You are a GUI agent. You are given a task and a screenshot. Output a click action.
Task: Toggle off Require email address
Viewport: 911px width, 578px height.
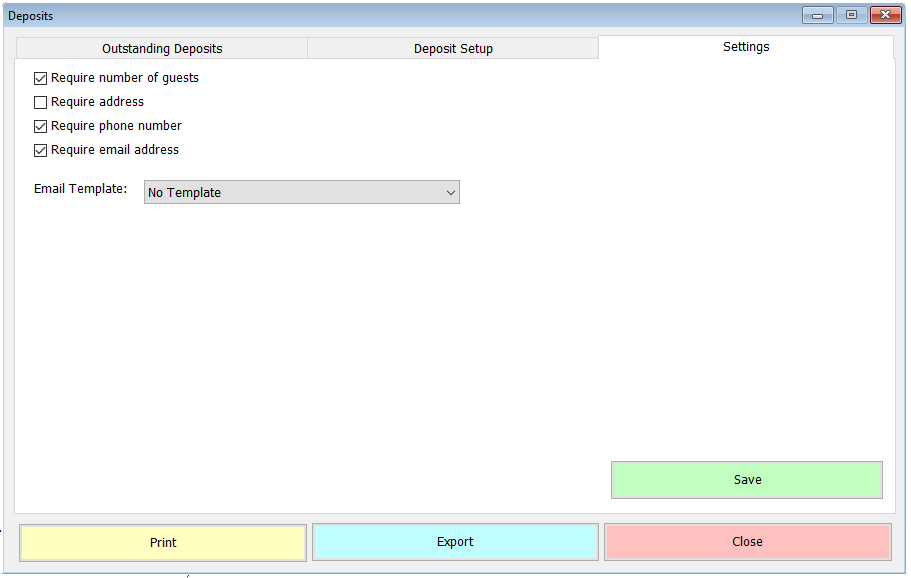[40, 149]
